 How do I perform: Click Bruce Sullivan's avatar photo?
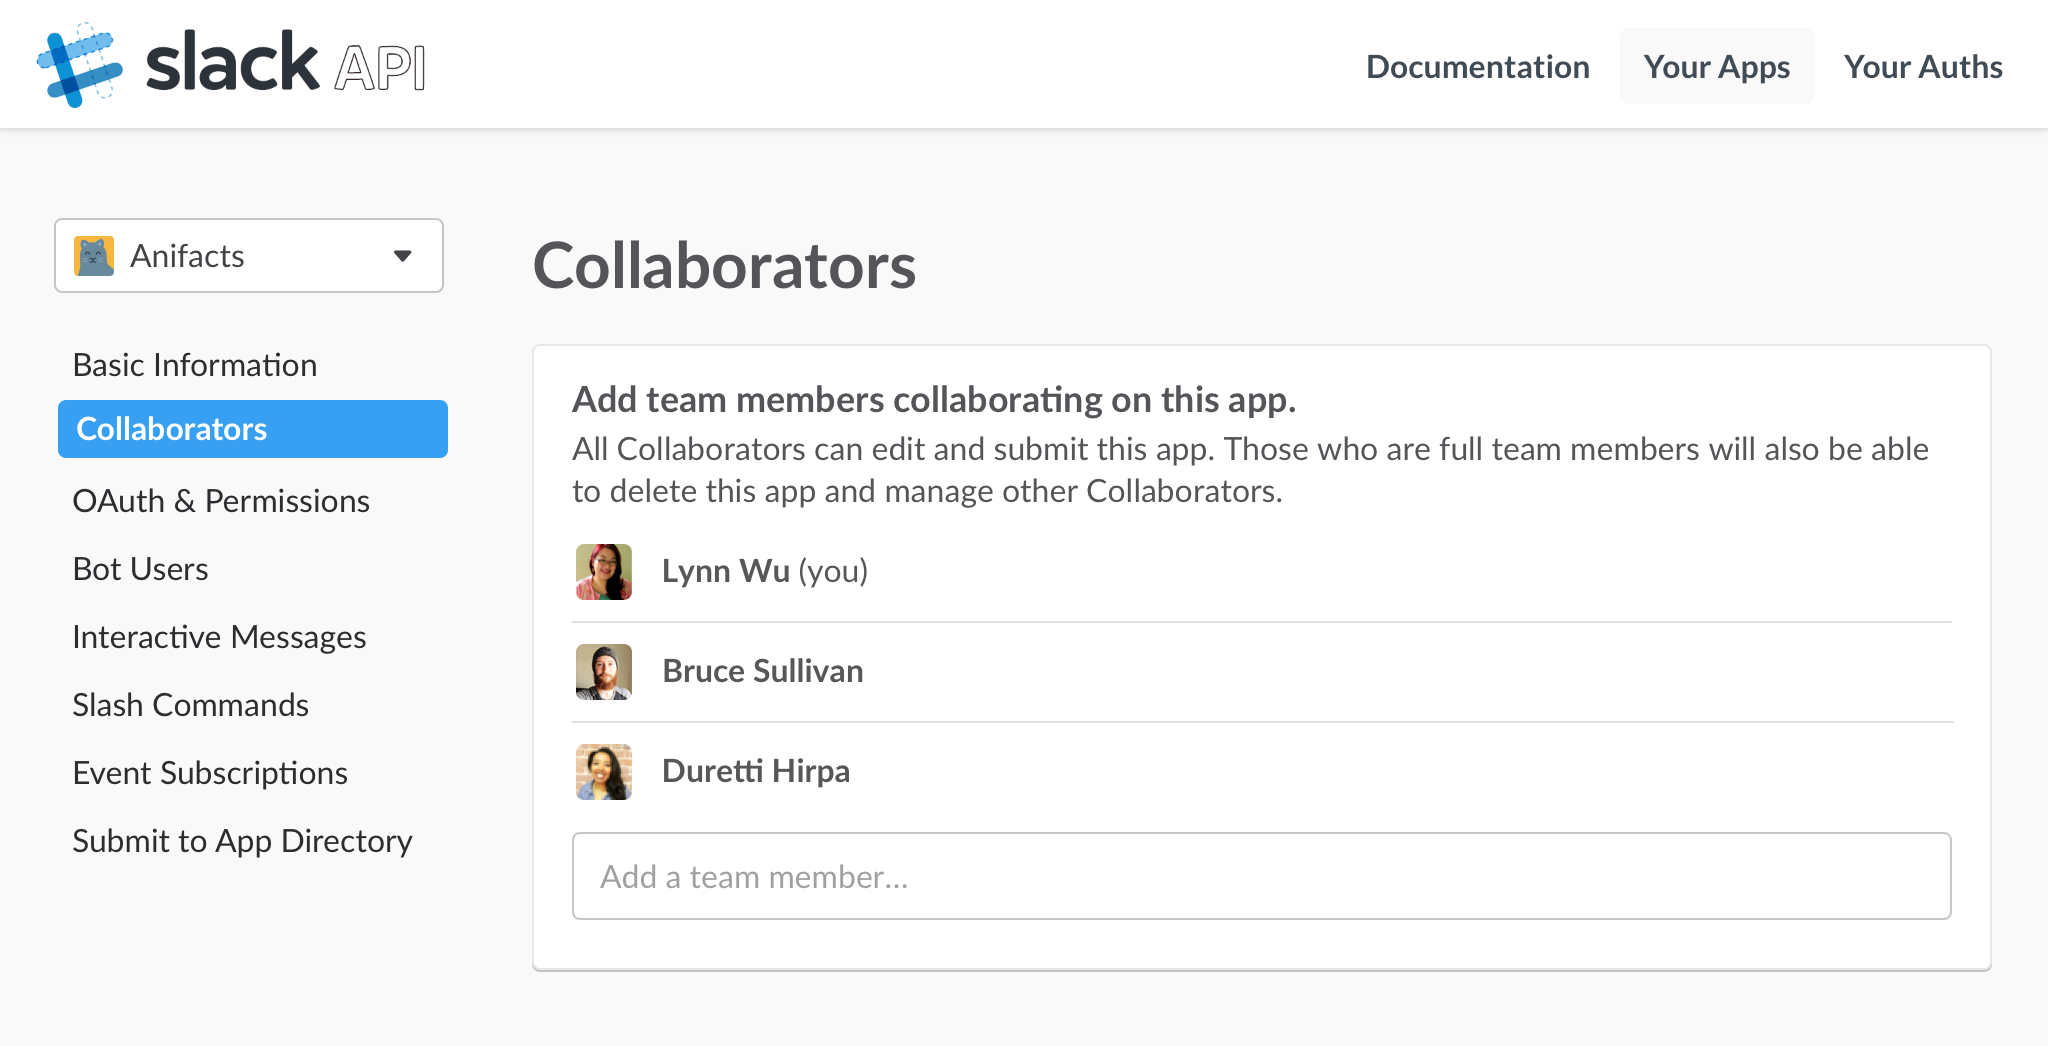click(604, 672)
